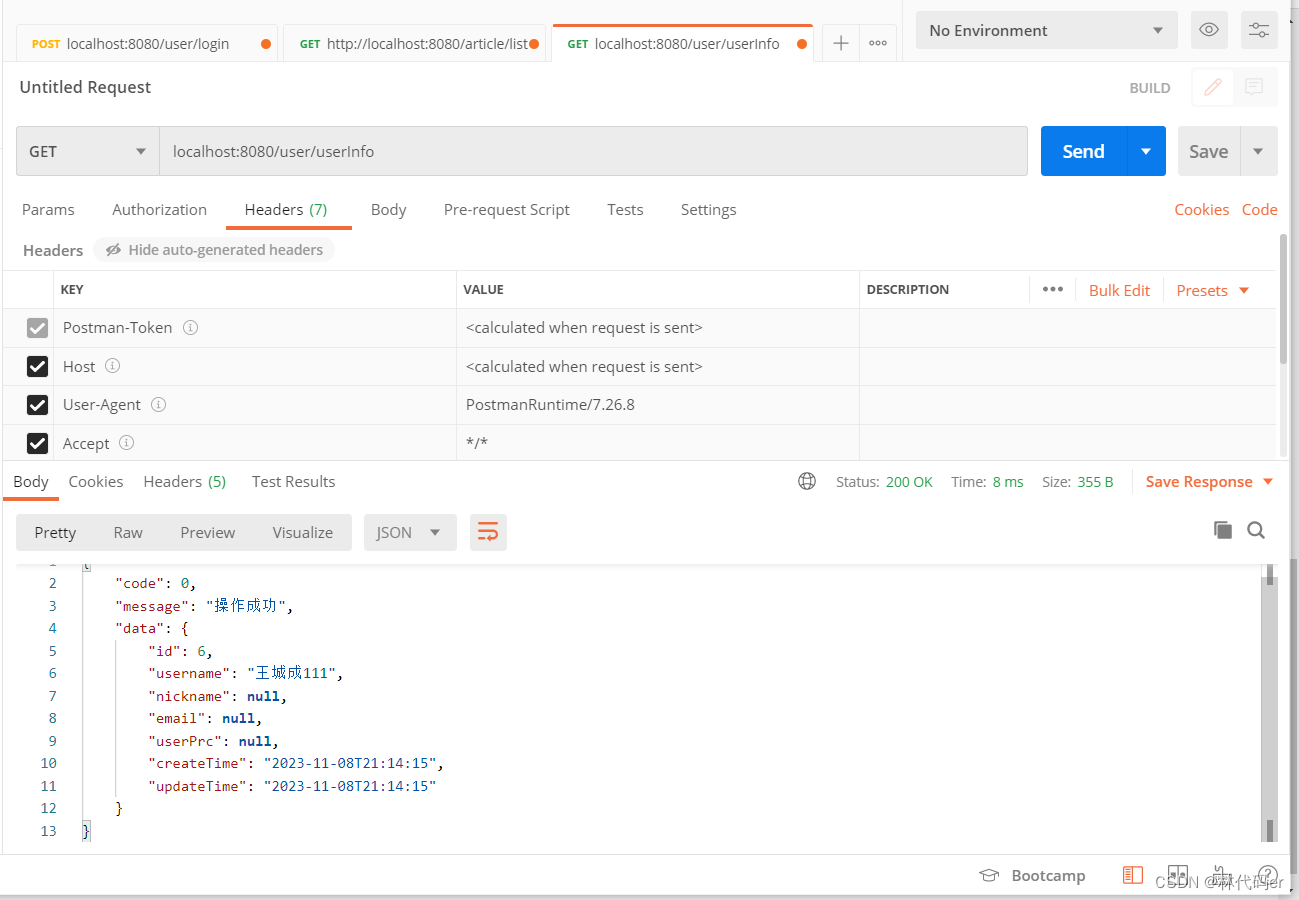Open manage environments sliders icon
This screenshot has width=1299, height=900.
point(1259,30)
